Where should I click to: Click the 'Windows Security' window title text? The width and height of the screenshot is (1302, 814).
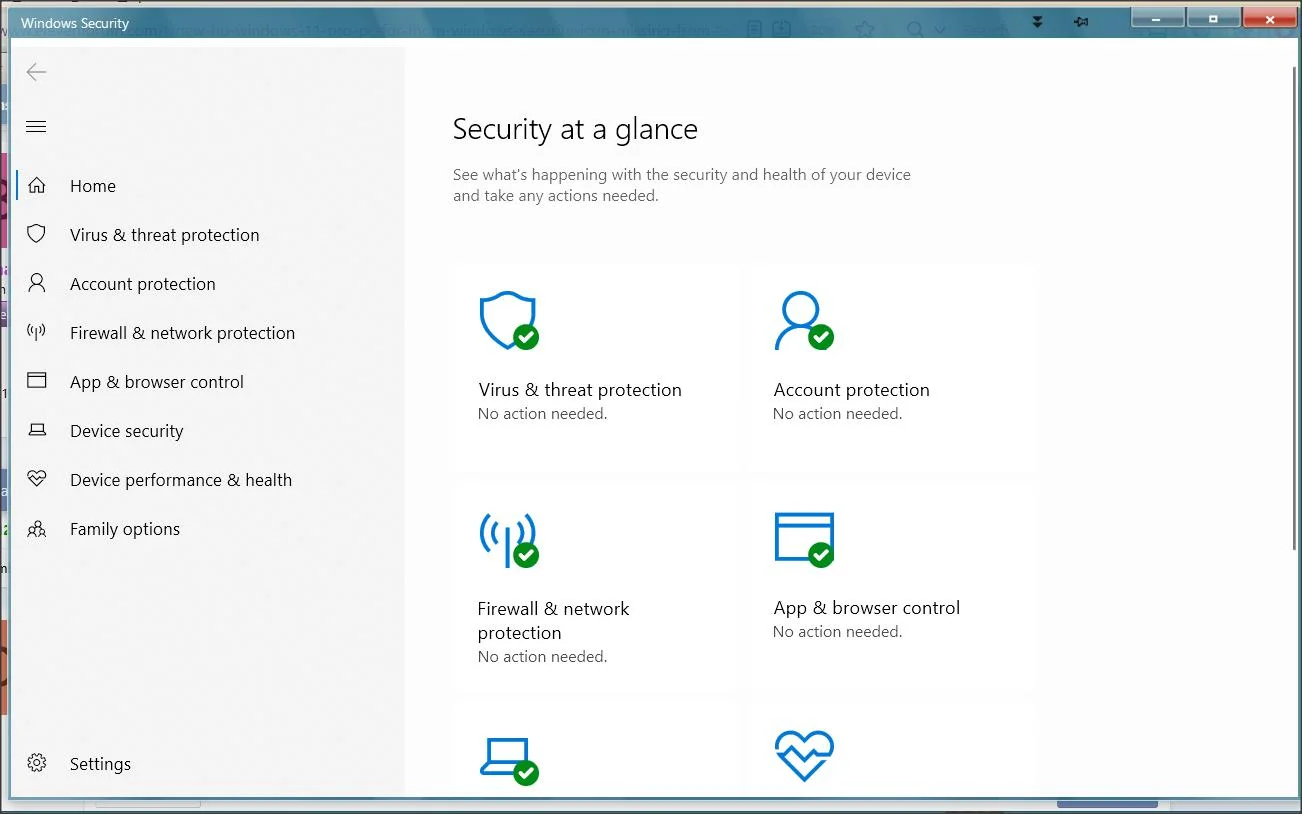point(75,23)
